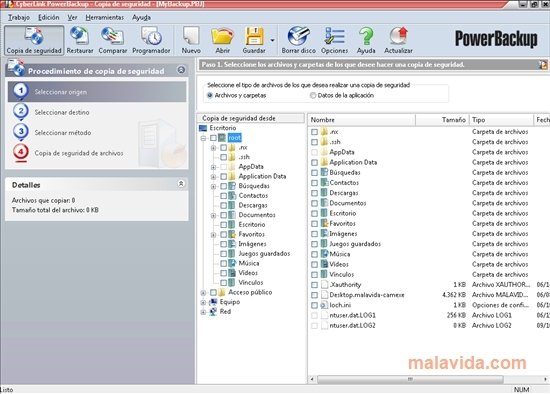Image resolution: width=550 pixels, height=394 pixels.
Task: Click the Actualizar upgrade icon
Action: 398,40
